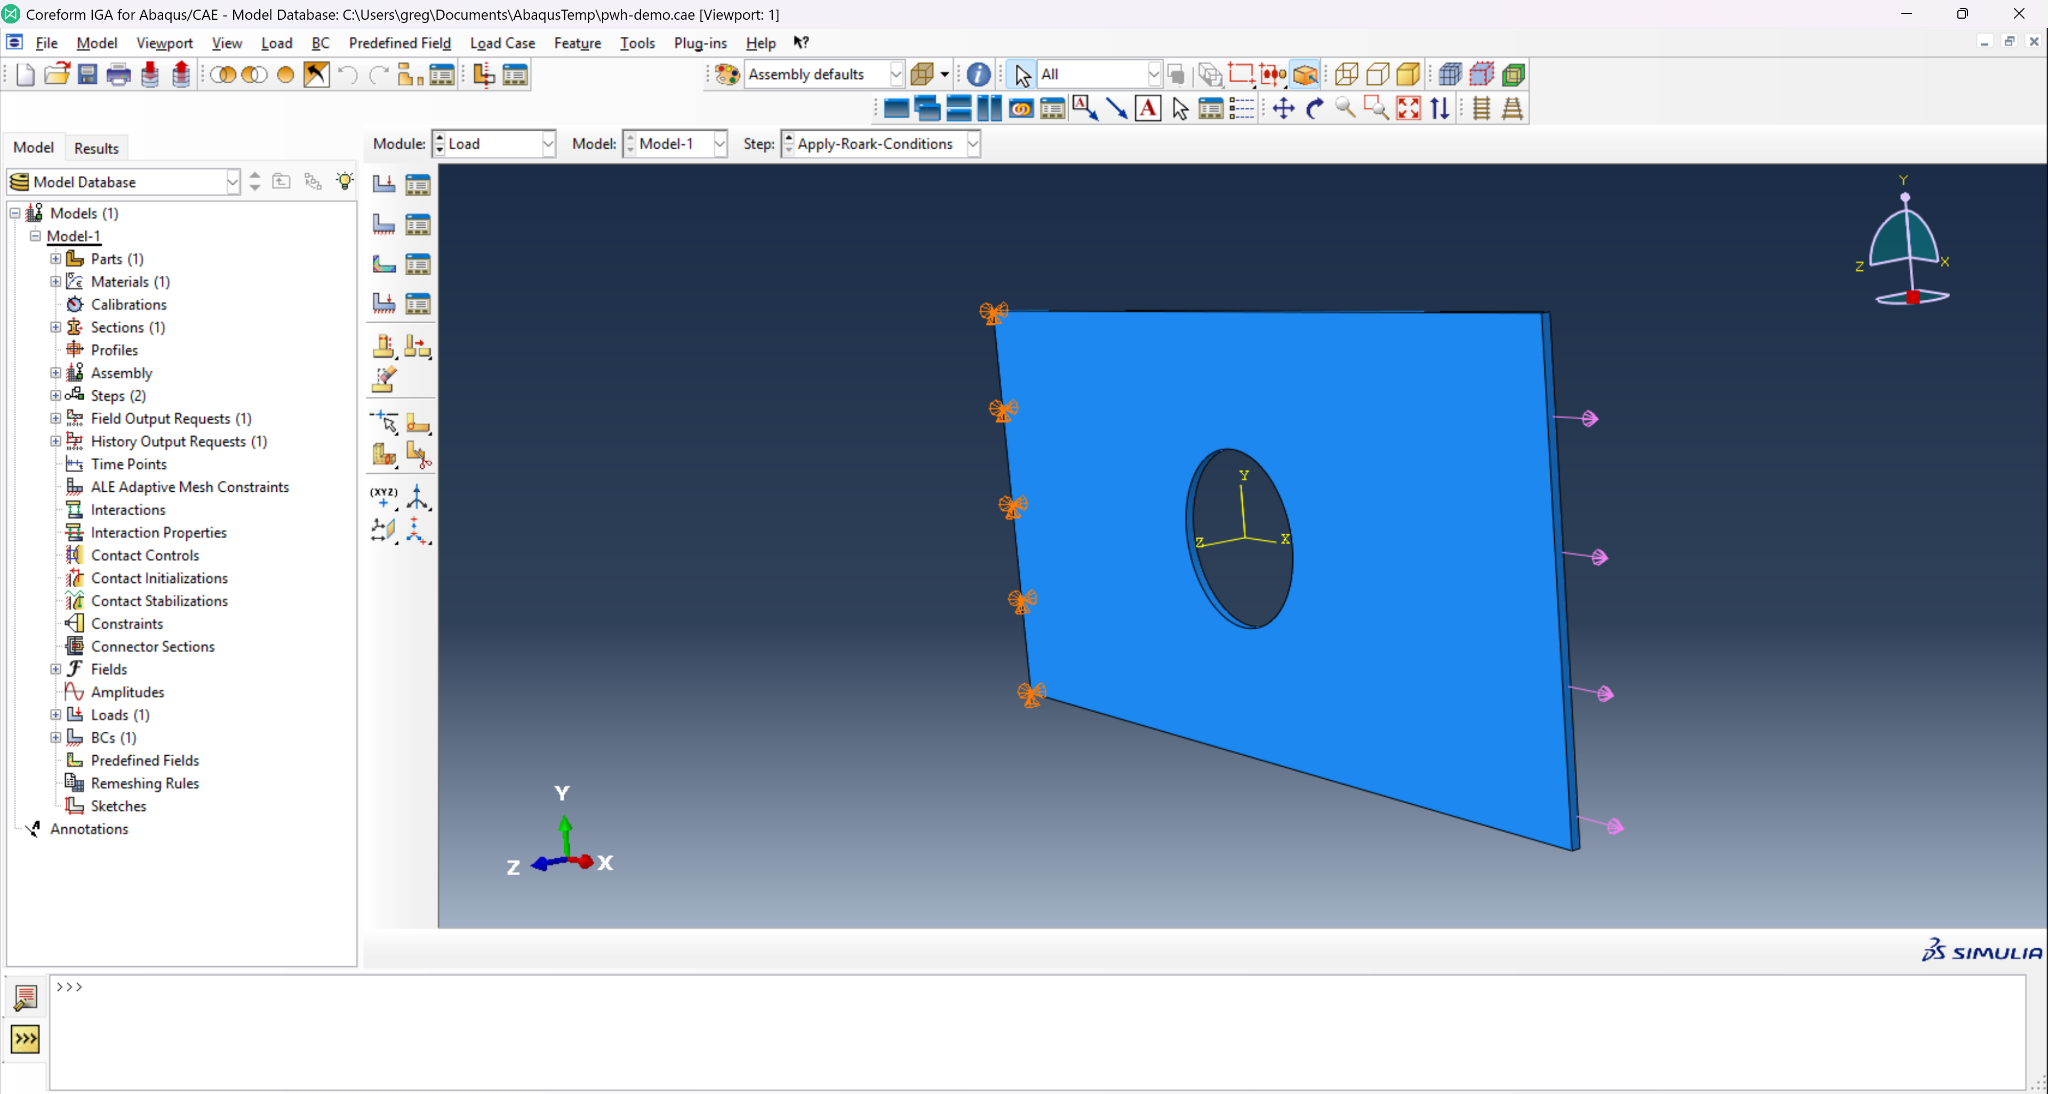Select Sketches in the model tree
The image size is (2048, 1094).
click(x=118, y=806)
